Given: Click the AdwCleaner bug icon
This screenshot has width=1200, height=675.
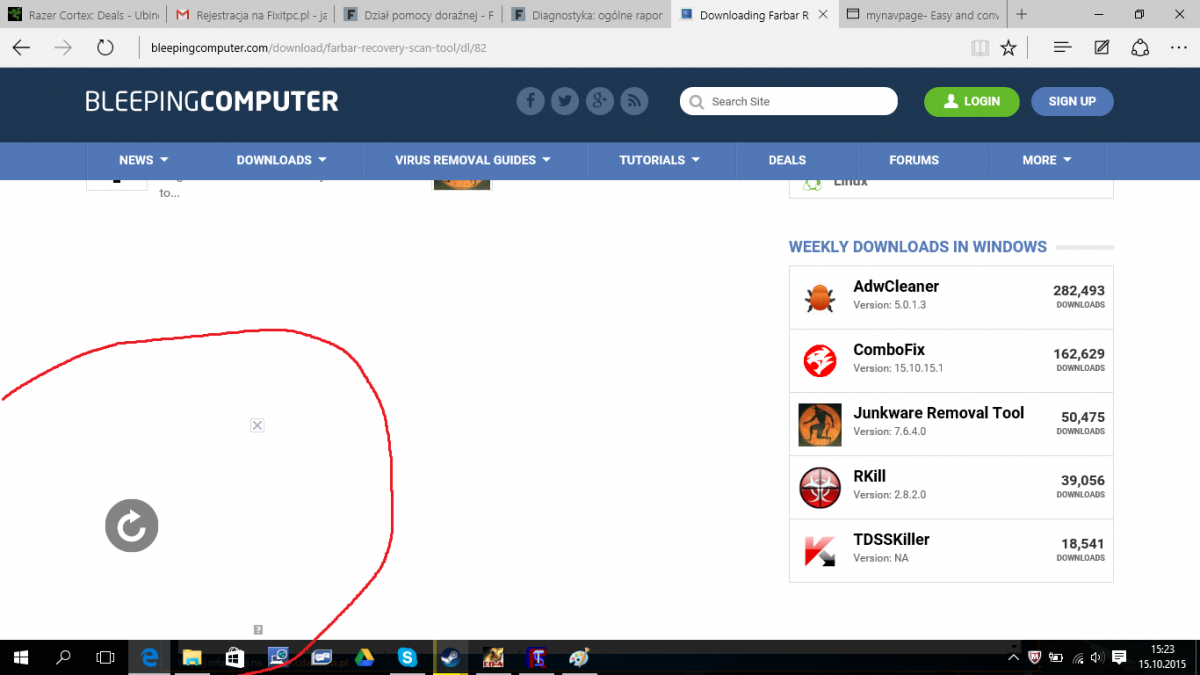Looking at the screenshot, I should pyautogui.click(x=820, y=298).
